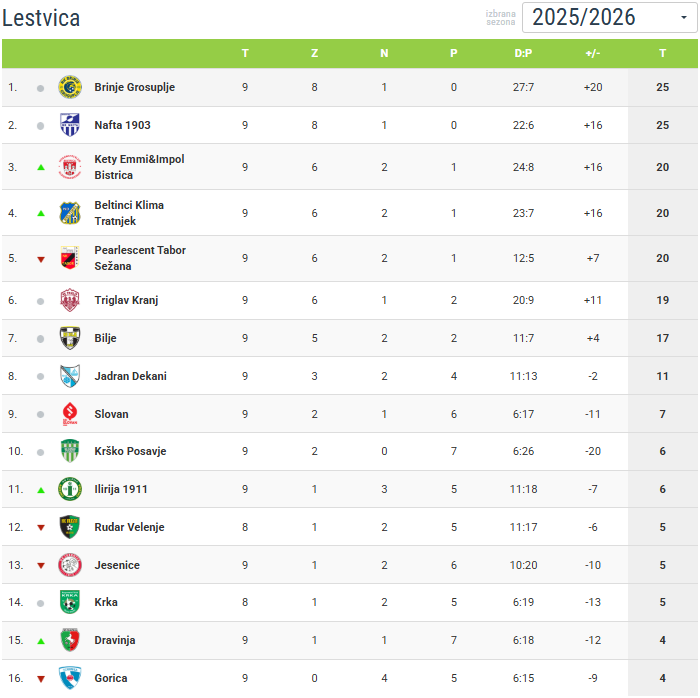700x698 pixels.
Task: Open the Beltinci Klima Tratnjek team page
Action: coord(129,213)
